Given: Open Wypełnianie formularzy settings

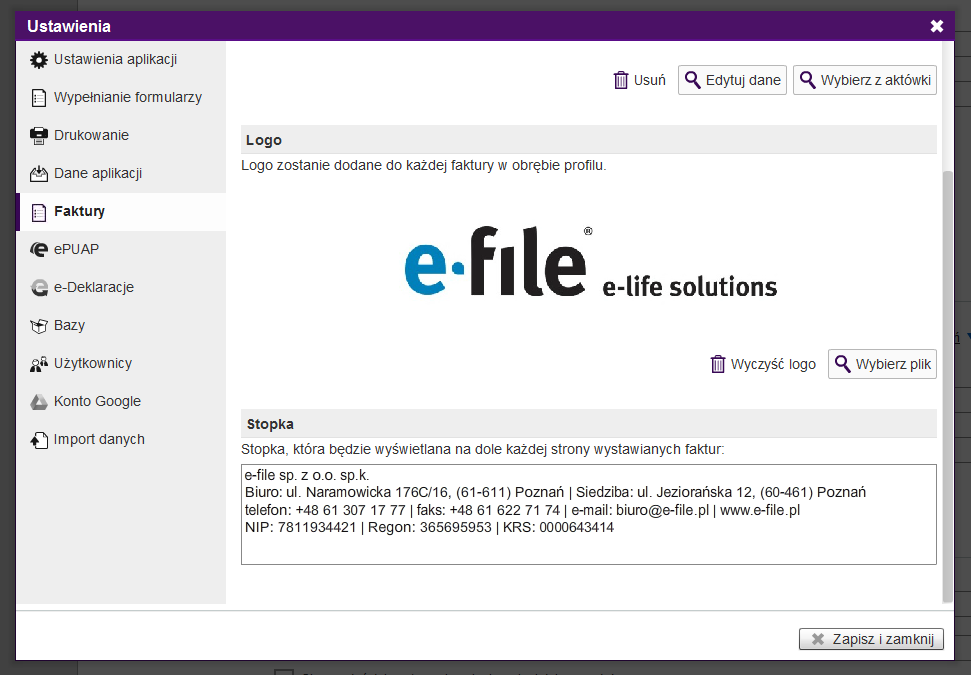Looking at the screenshot, I should tap(121, 97).
